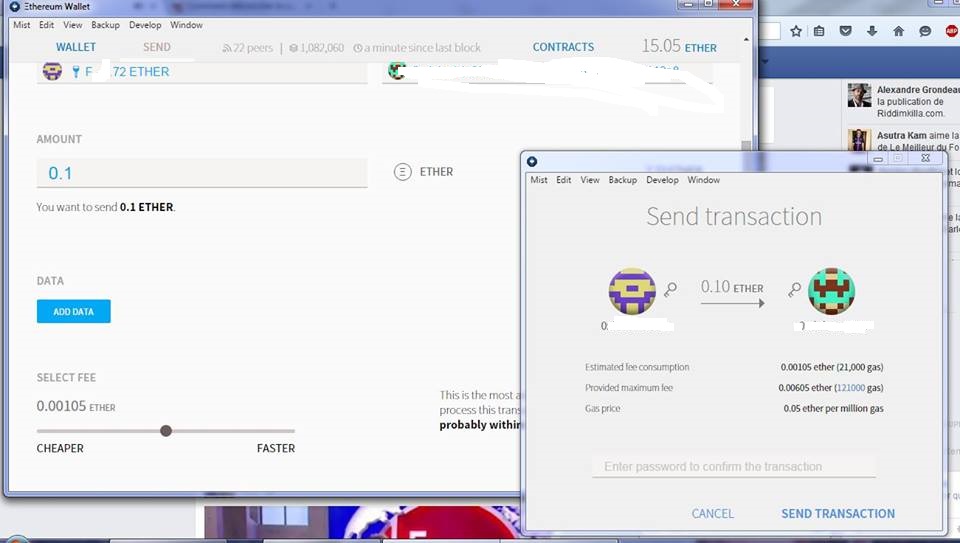Open Backup menu in Send transaction dialog

(623, 180)
